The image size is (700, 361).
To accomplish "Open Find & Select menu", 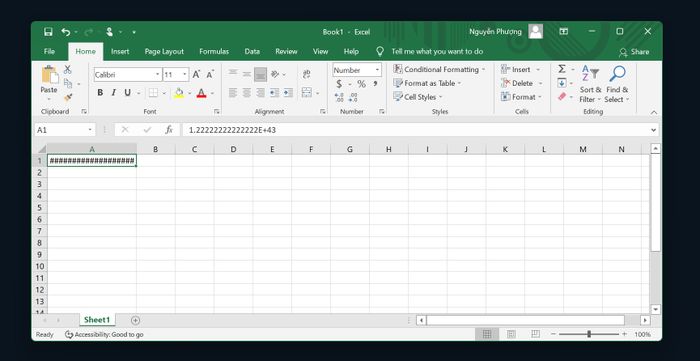I will 617,84.
